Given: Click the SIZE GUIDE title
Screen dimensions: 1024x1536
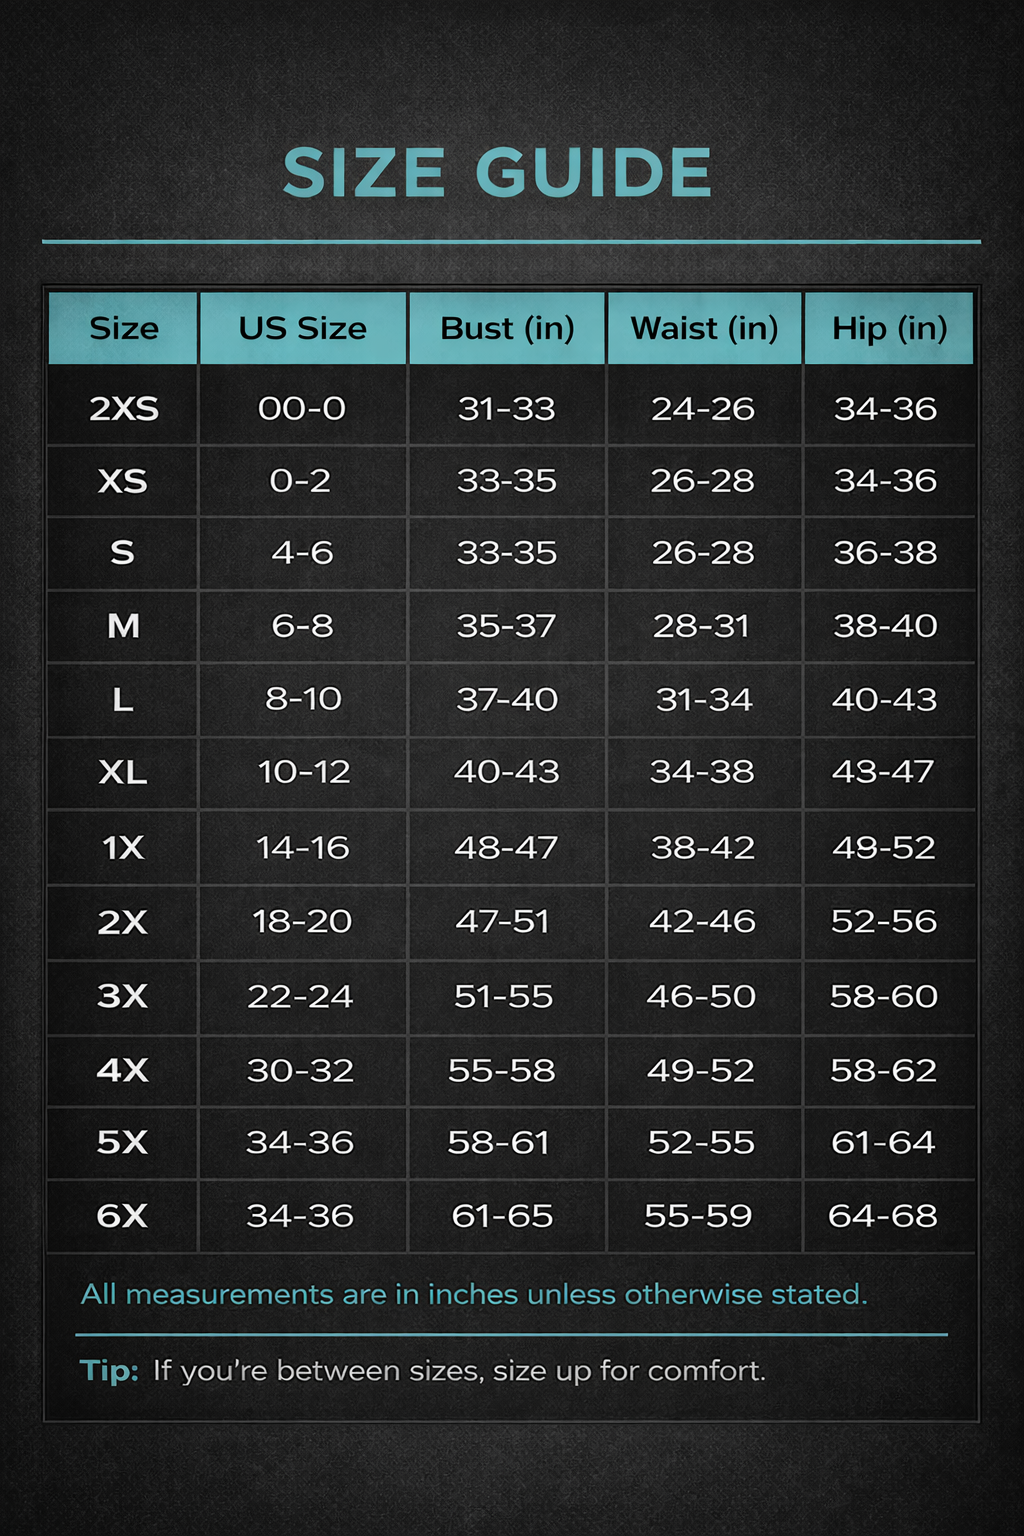Looking at the screenshot, I should click(x=497, y=173).
